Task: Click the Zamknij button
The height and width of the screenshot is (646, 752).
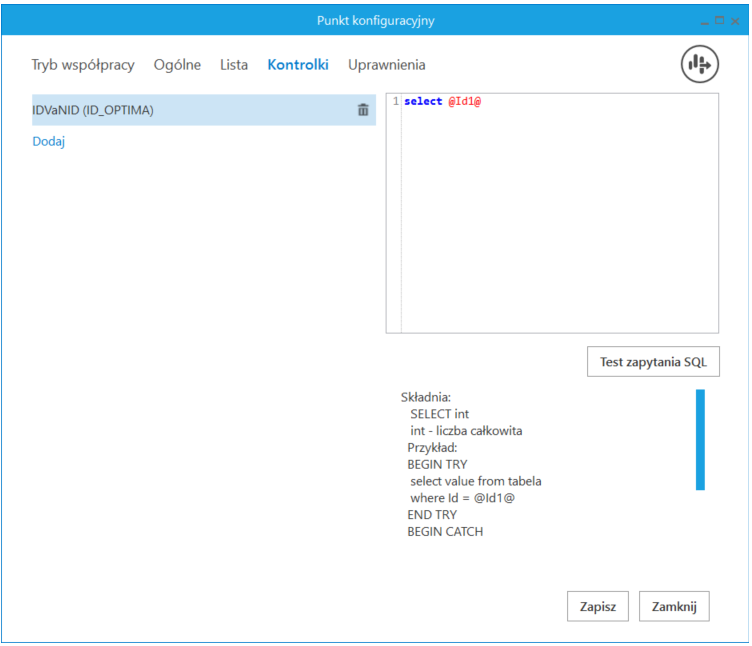Action: (x=674, y=606)
